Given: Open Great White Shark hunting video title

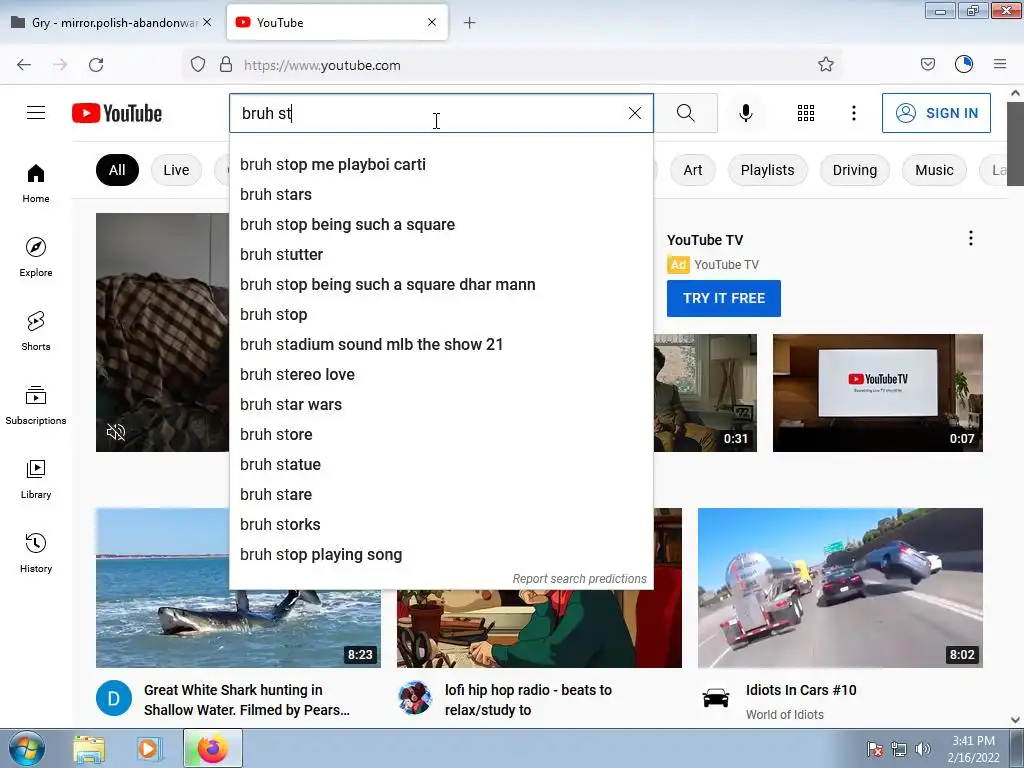Looking at the screenshot, I should [x=247, y=700].
